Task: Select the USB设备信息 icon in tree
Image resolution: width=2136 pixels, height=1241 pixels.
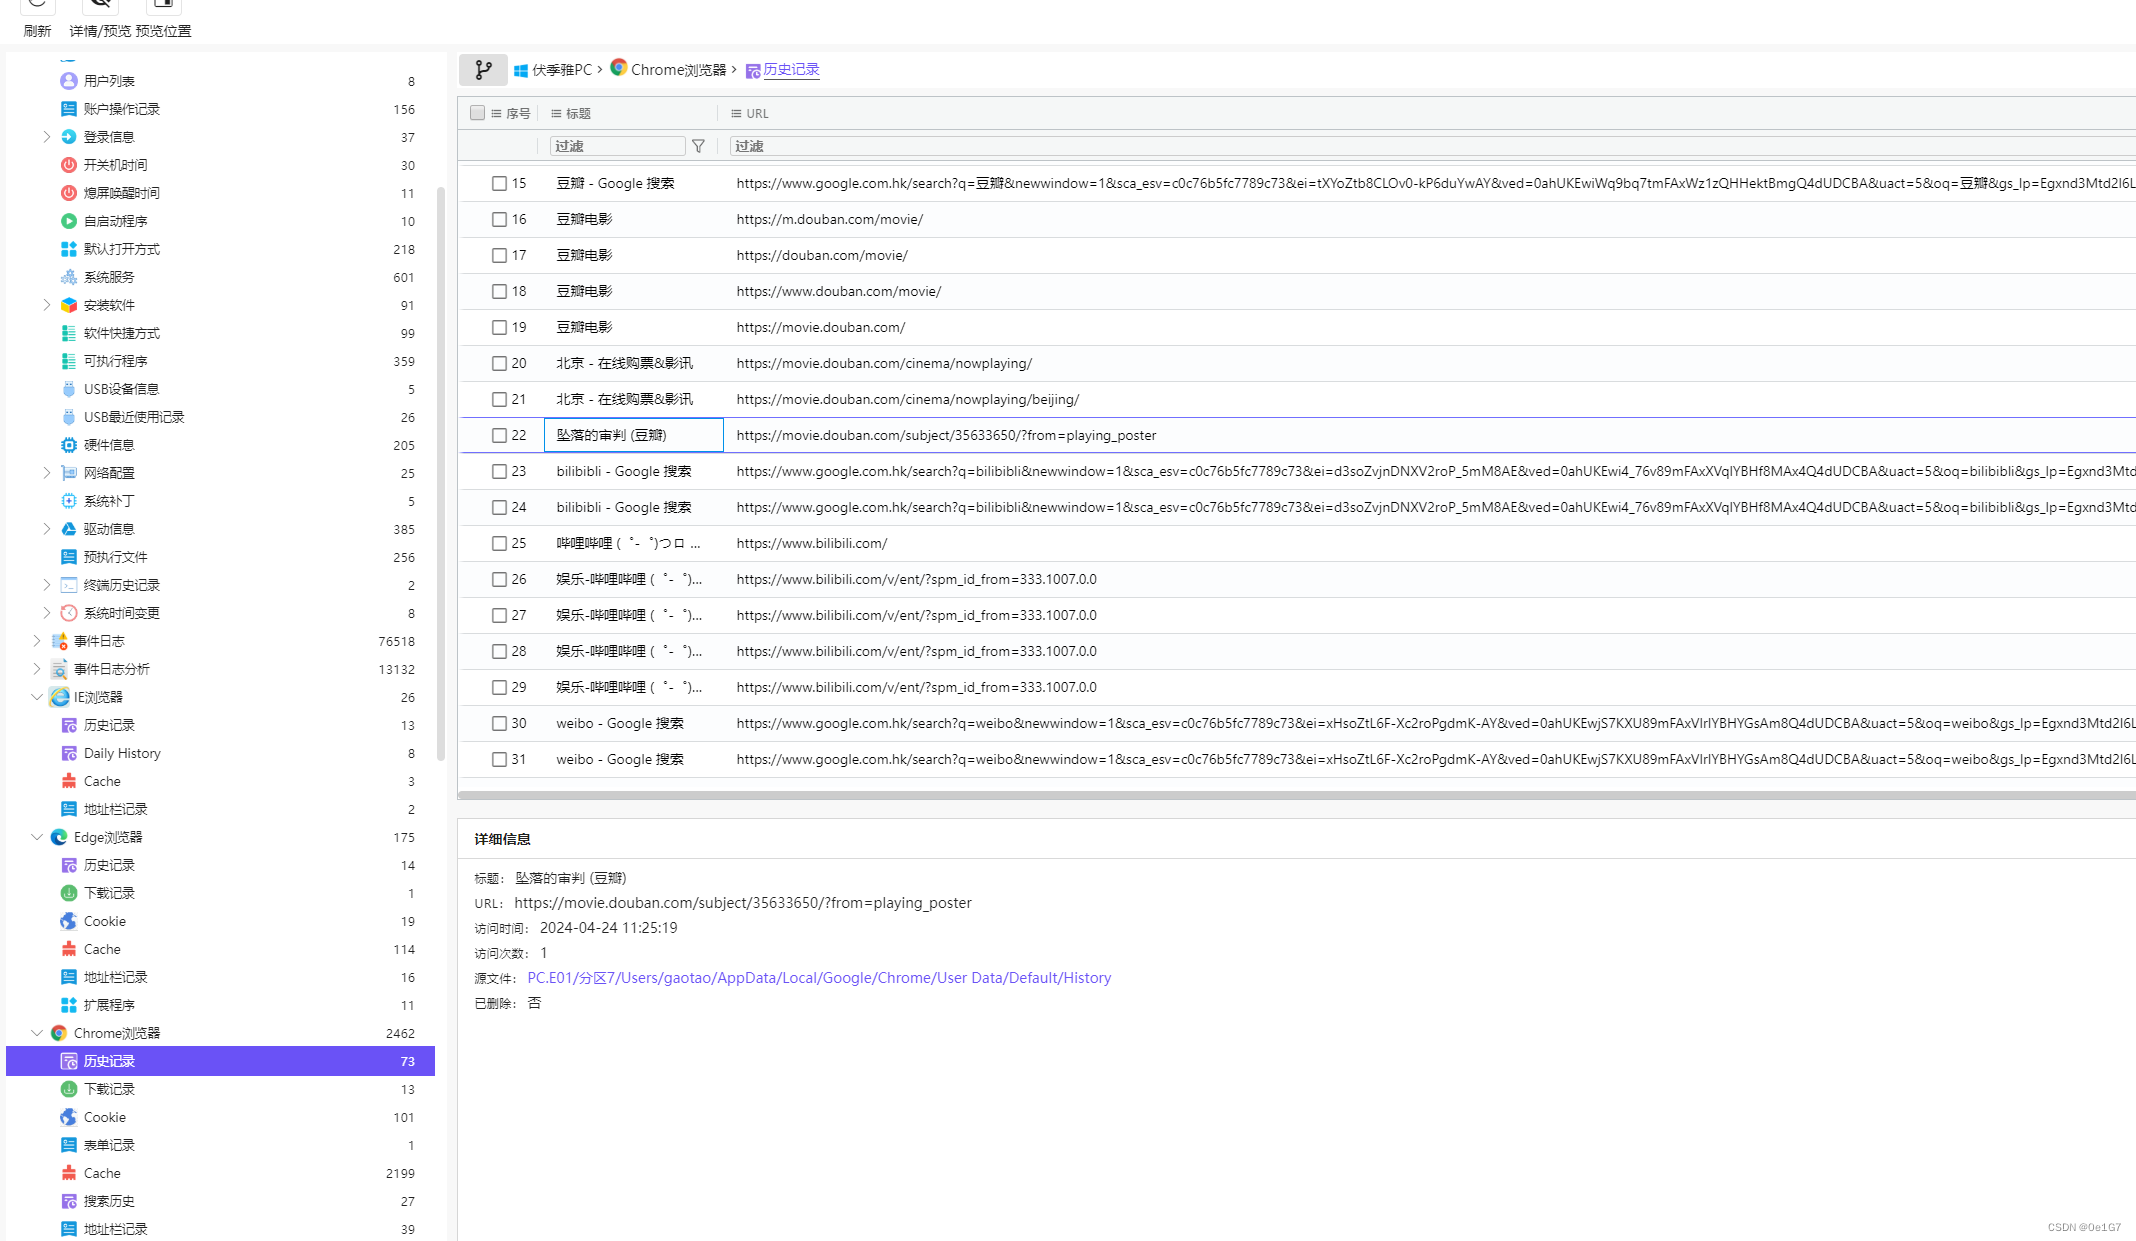Action: [x=69, y=389]
